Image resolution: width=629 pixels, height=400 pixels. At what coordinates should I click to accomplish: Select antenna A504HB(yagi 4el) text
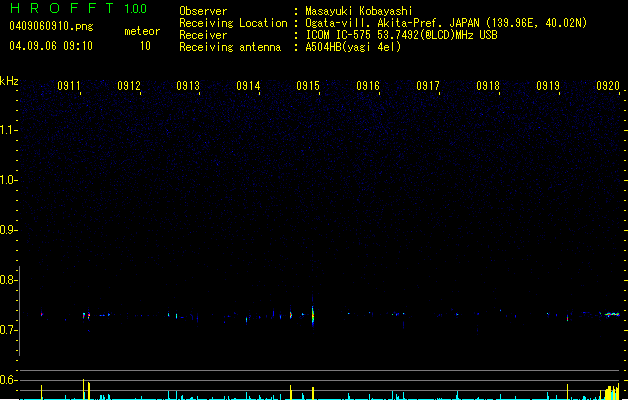(353, 47)
